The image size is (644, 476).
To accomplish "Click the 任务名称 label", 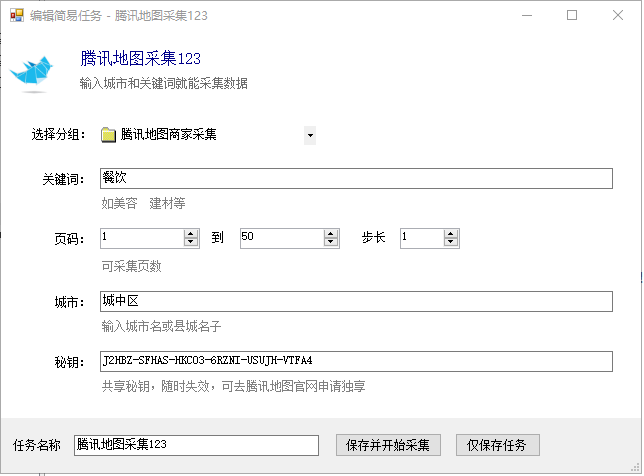I will coord(37,446).
